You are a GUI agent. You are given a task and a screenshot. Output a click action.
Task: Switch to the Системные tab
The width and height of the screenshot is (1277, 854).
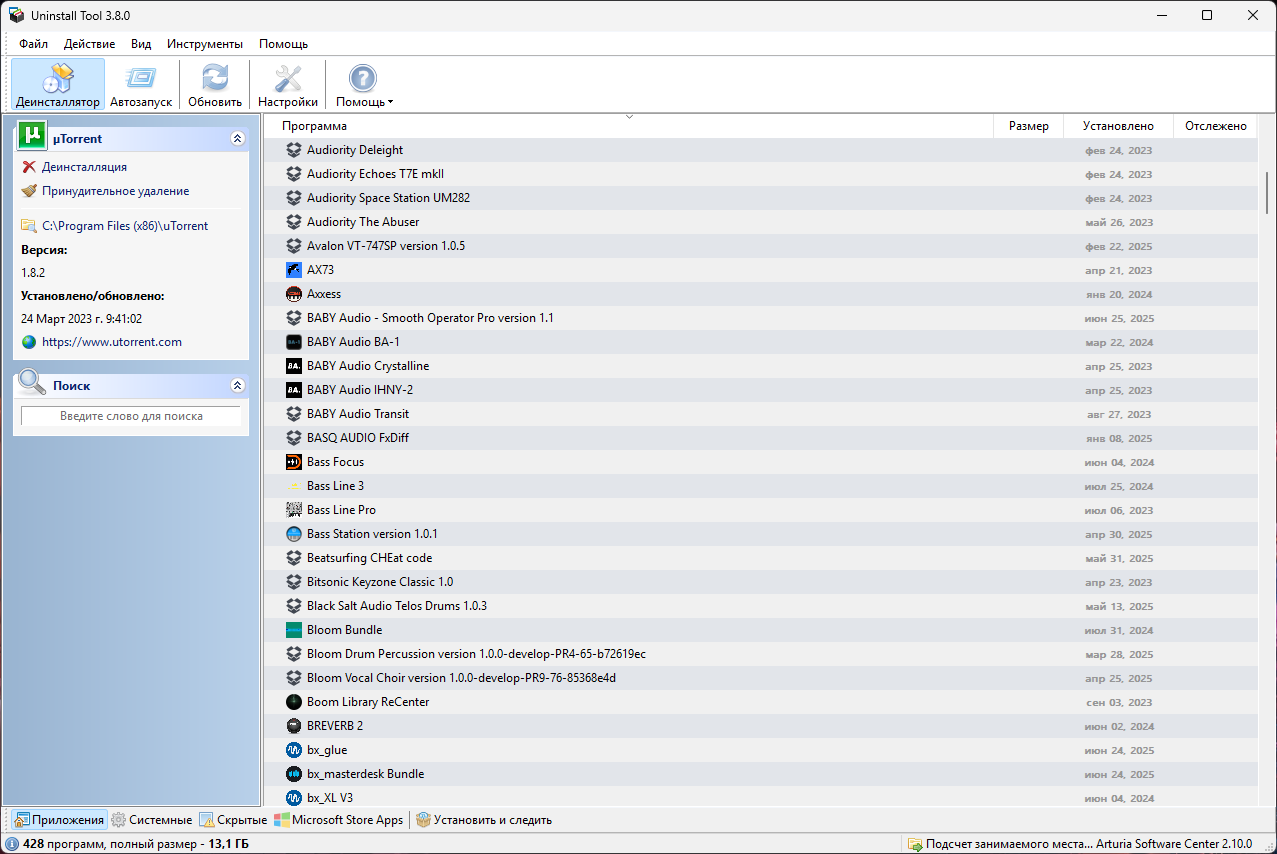[x=151, y=820]
